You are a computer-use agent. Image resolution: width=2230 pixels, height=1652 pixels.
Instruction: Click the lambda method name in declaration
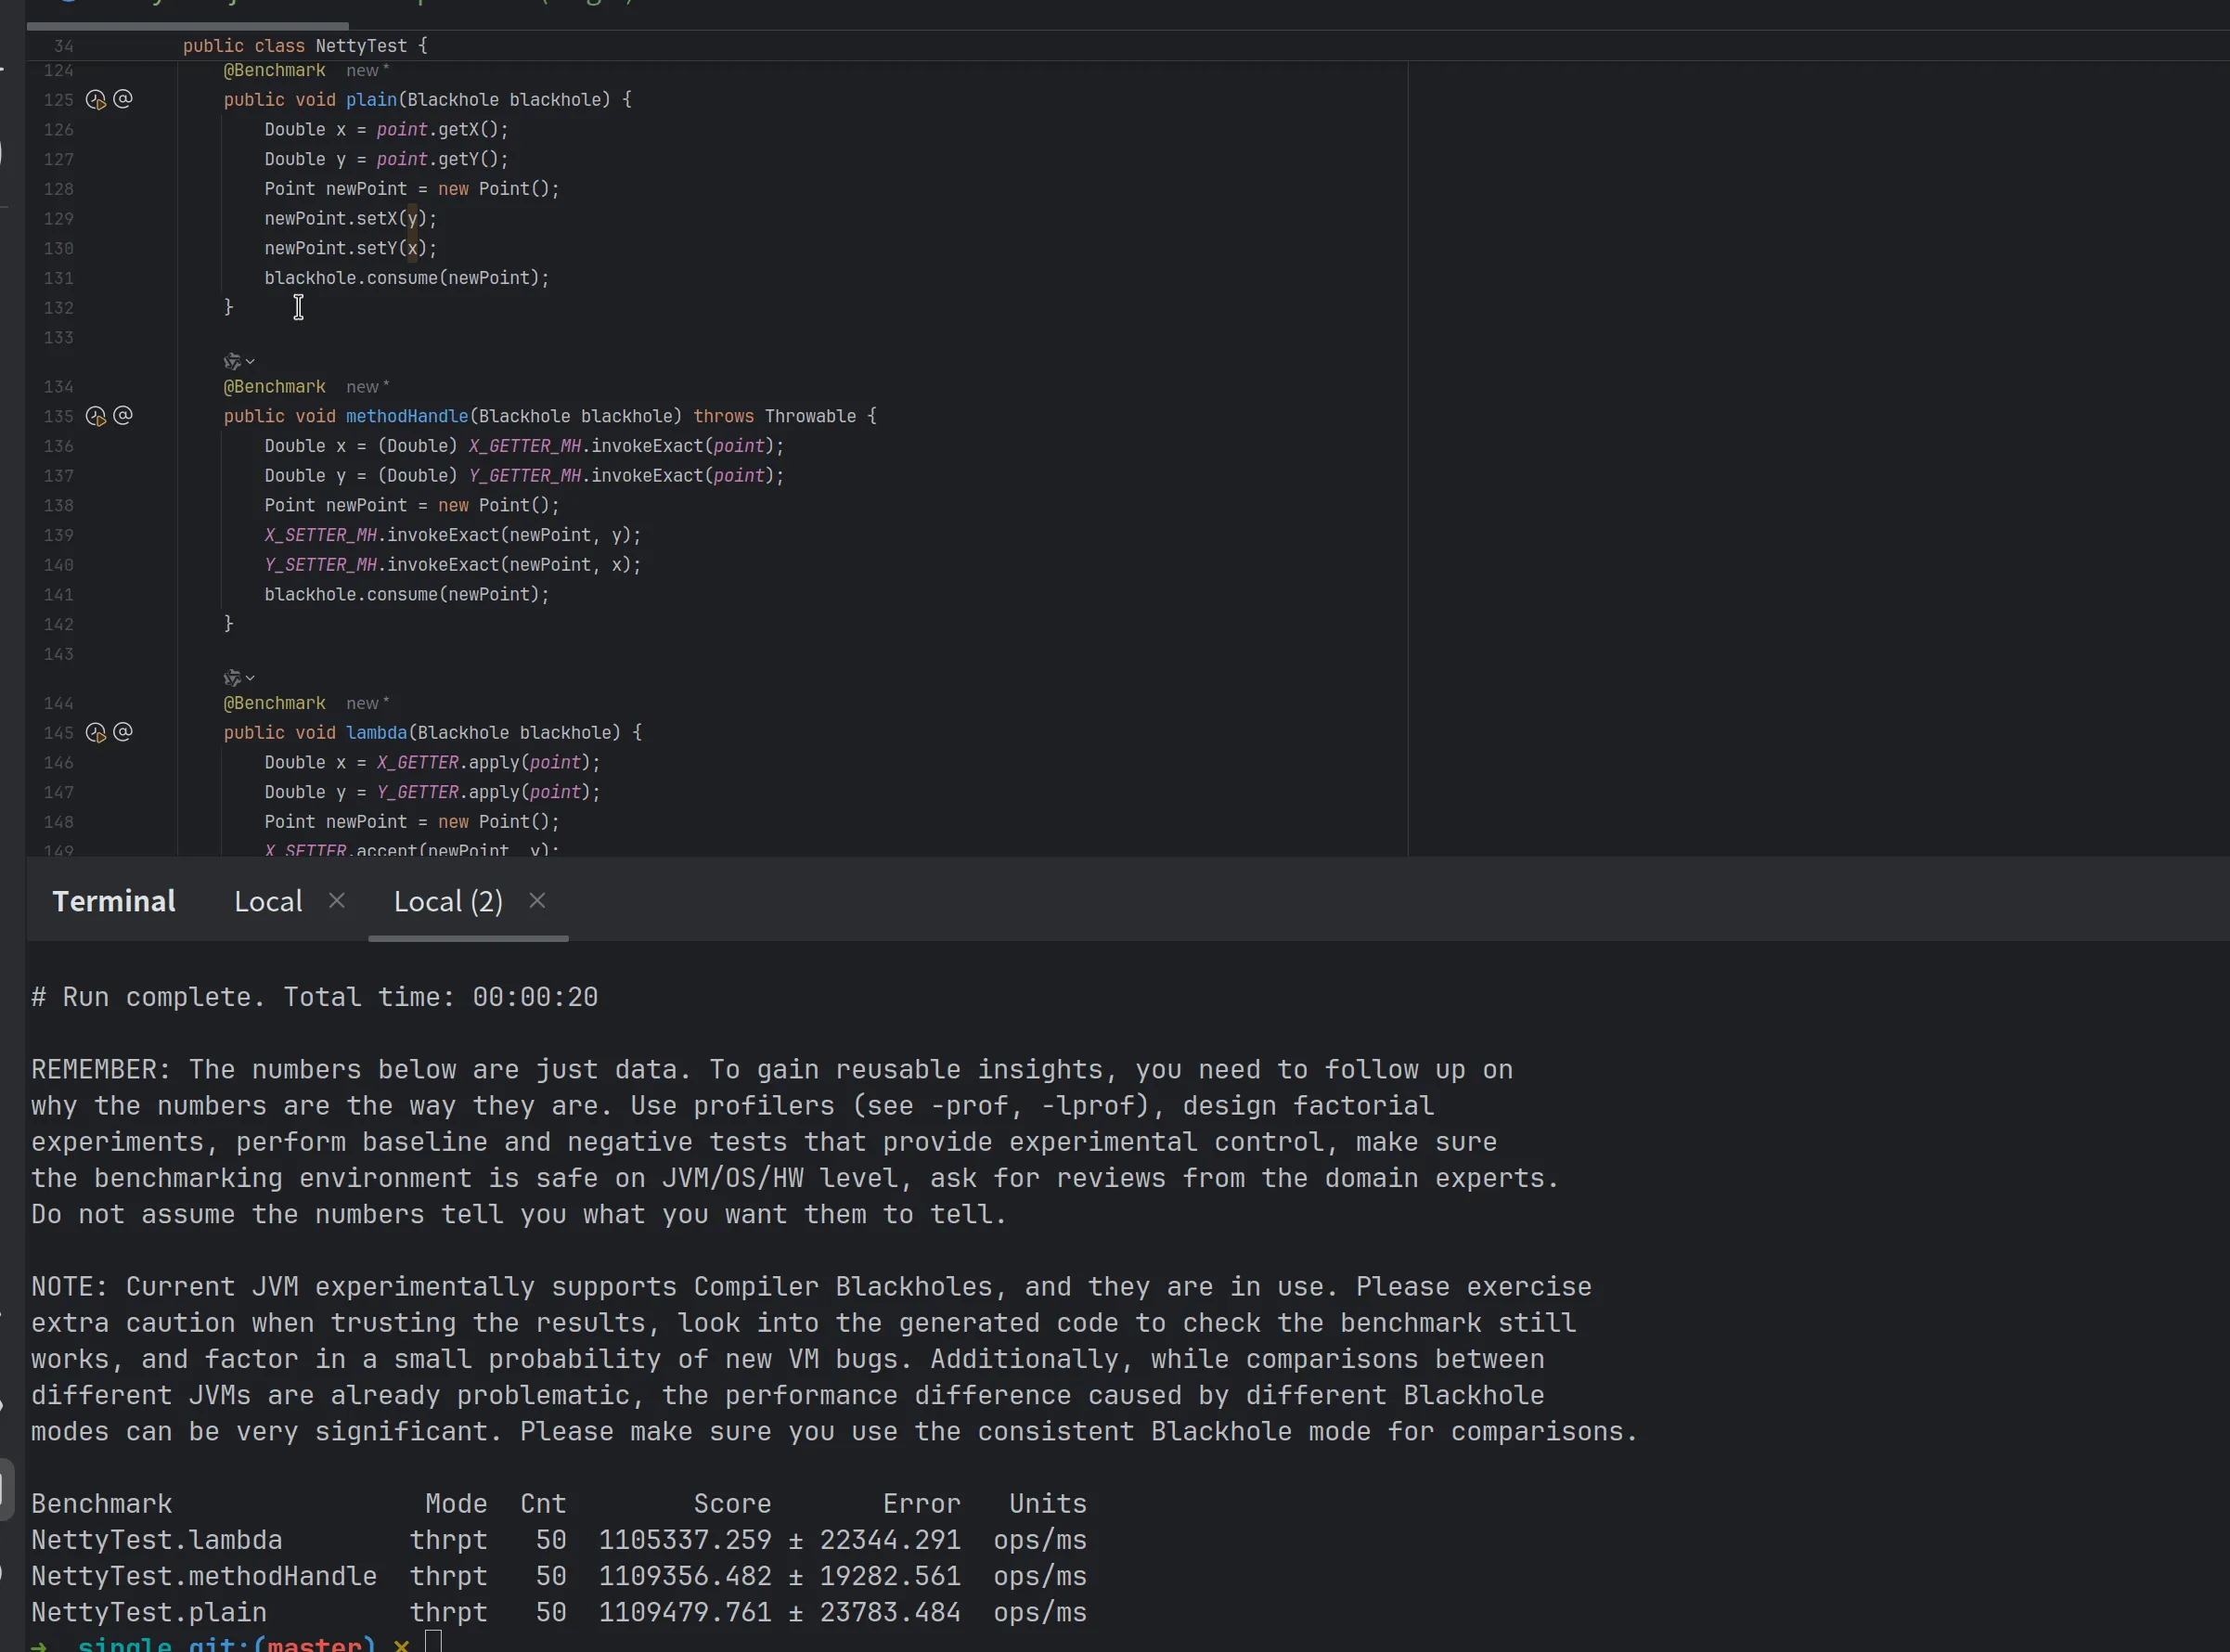pos(376,733)
